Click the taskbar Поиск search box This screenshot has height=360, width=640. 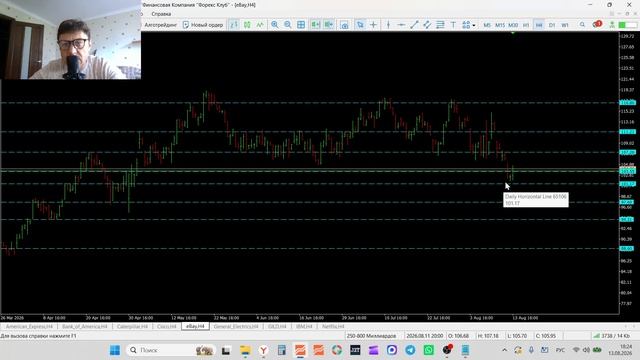click(171, 350)
